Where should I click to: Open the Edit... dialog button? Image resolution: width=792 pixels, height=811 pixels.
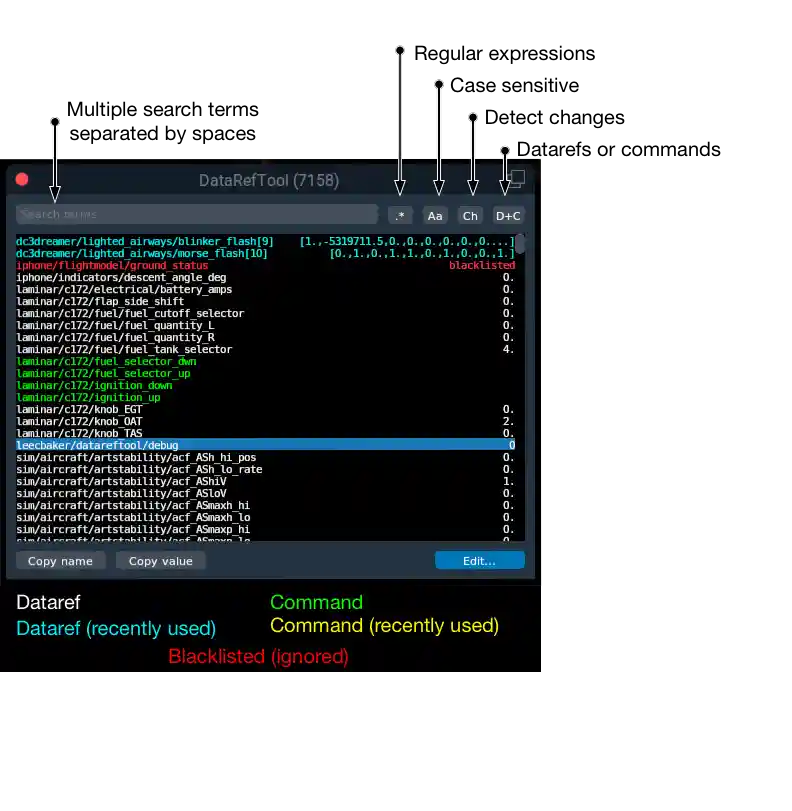[x=480, y=561]
